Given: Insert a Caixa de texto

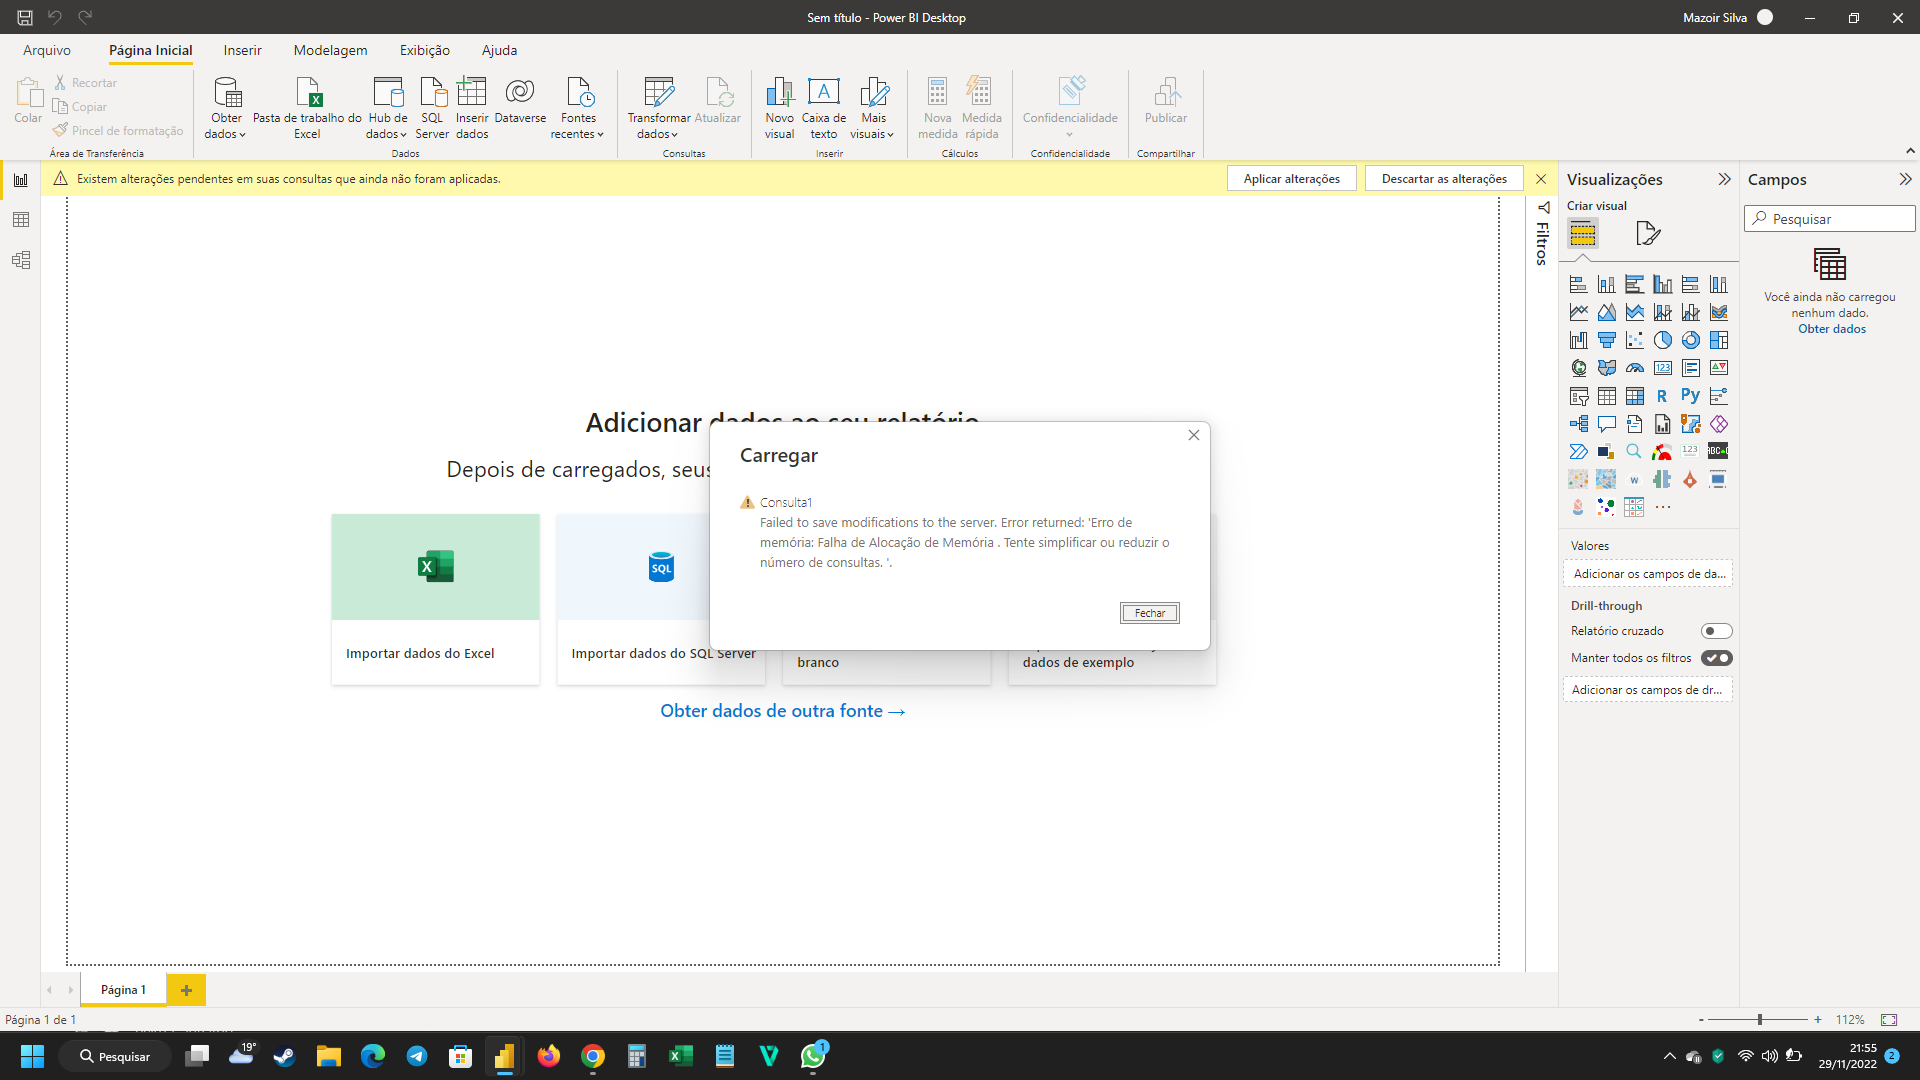Looking at the screenshot, I should (x=823, y=108).
